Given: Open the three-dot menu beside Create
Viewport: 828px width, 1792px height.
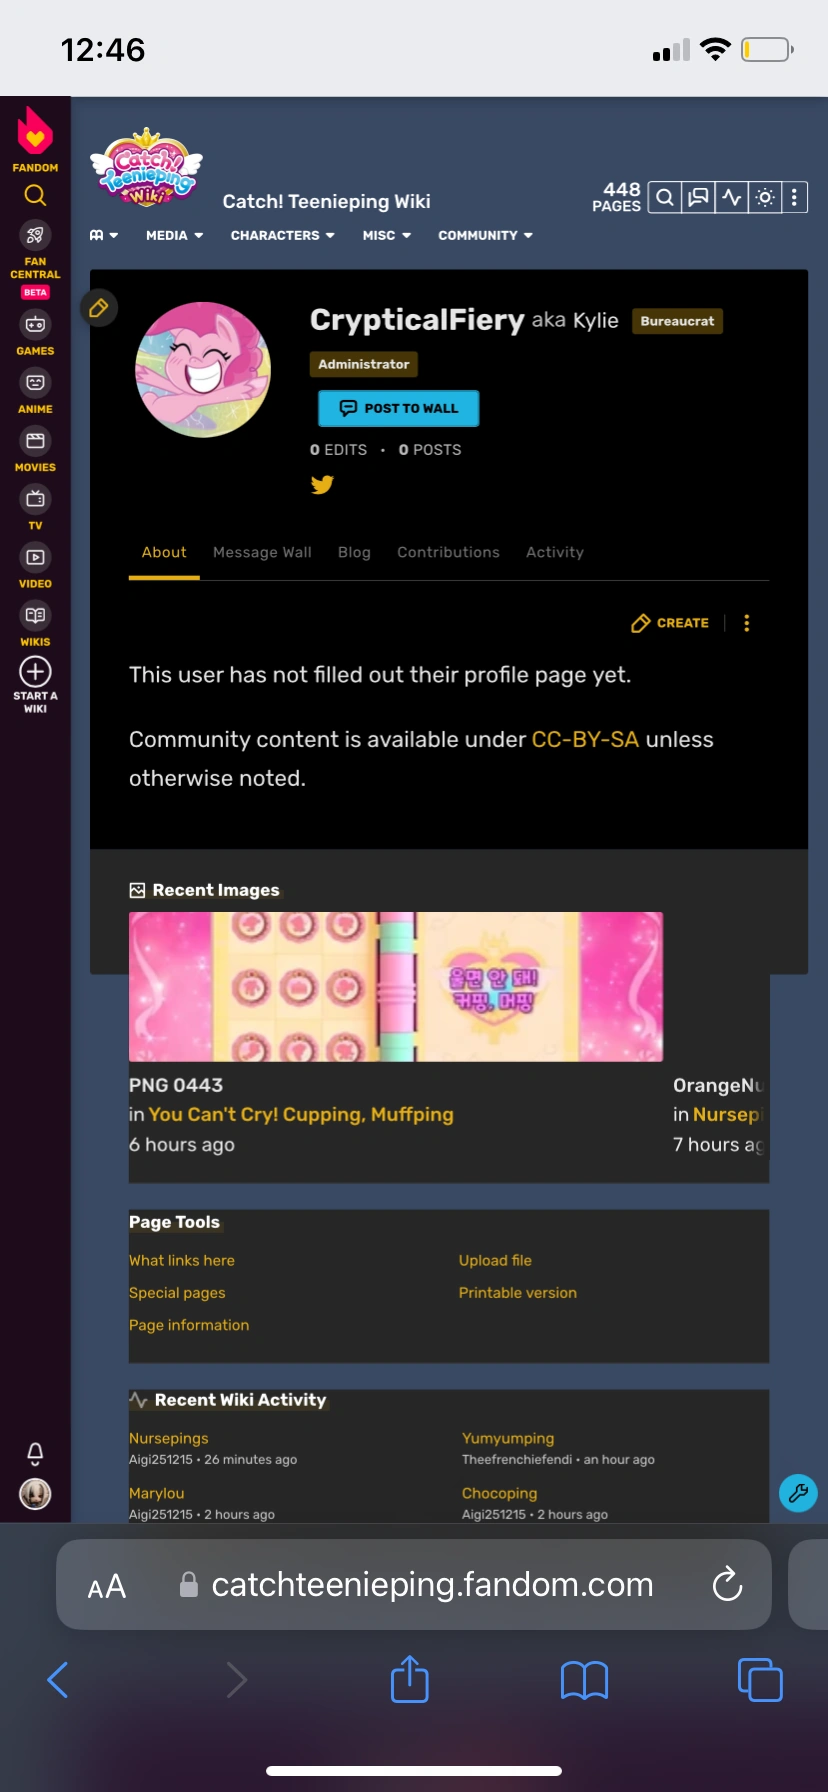Looking at the screenshot, I should (747, 623).
